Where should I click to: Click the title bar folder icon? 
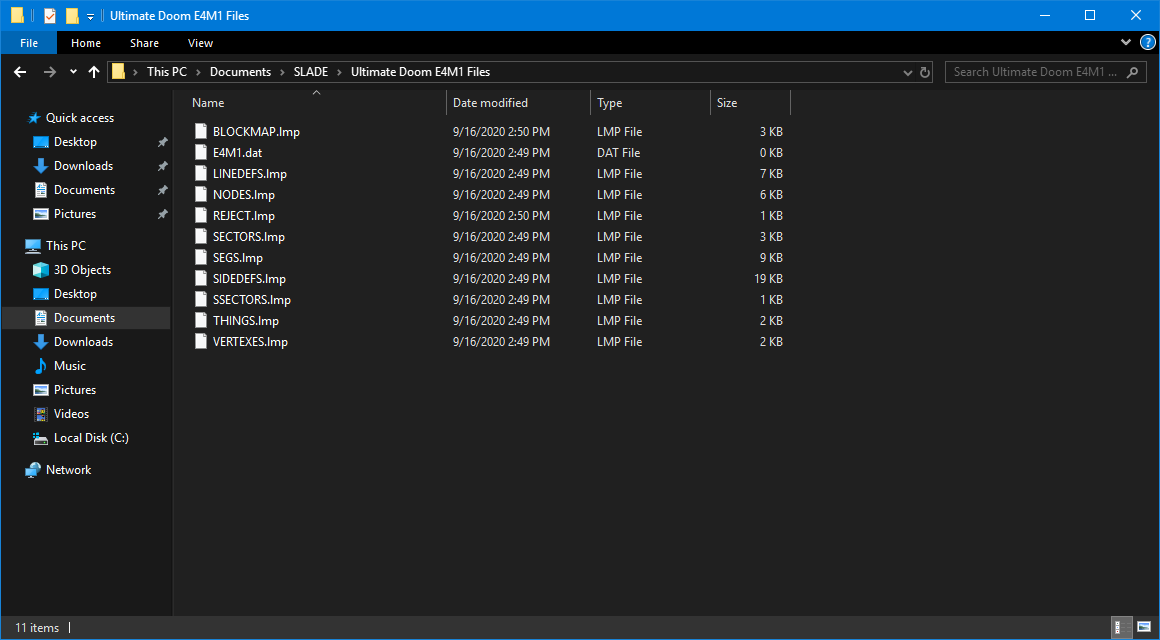click(x=17, y=16)
